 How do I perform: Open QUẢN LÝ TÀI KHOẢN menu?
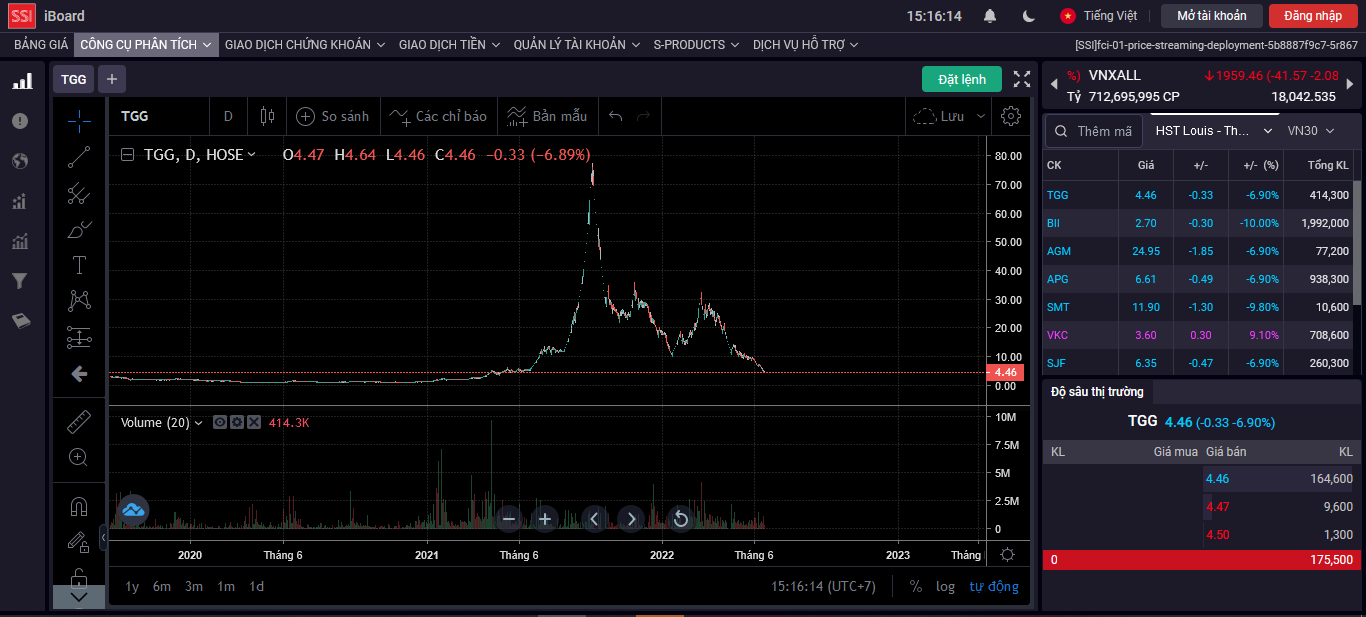click(x=577, y=45)
